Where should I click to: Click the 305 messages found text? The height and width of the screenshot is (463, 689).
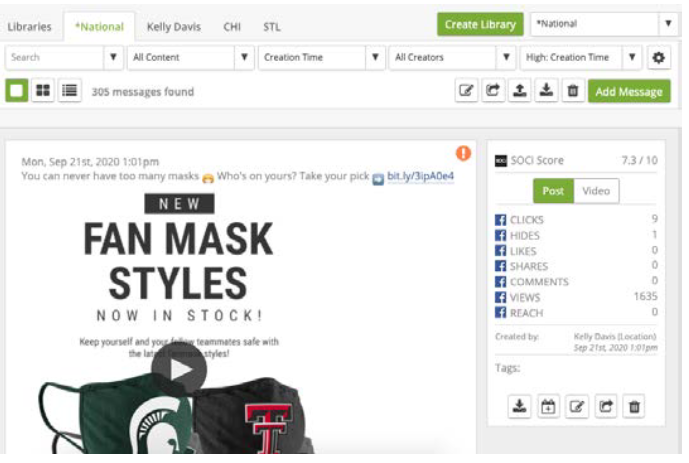tap(143, 92)
